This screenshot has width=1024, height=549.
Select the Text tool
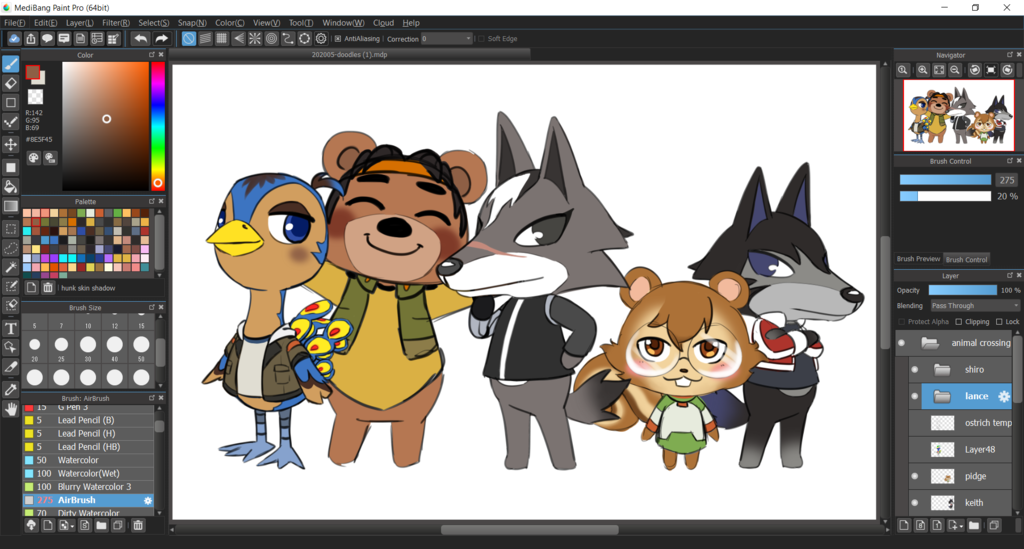point(10,328)
